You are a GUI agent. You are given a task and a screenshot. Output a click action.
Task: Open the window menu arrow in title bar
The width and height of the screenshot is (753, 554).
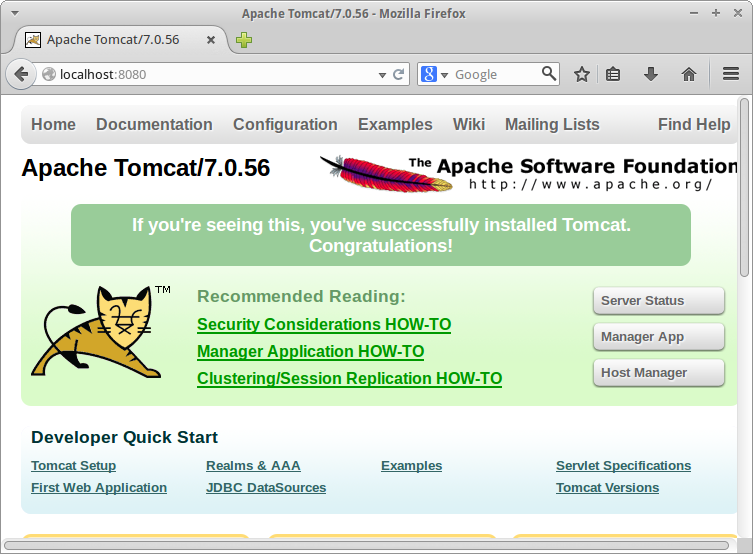click(15, 13)
